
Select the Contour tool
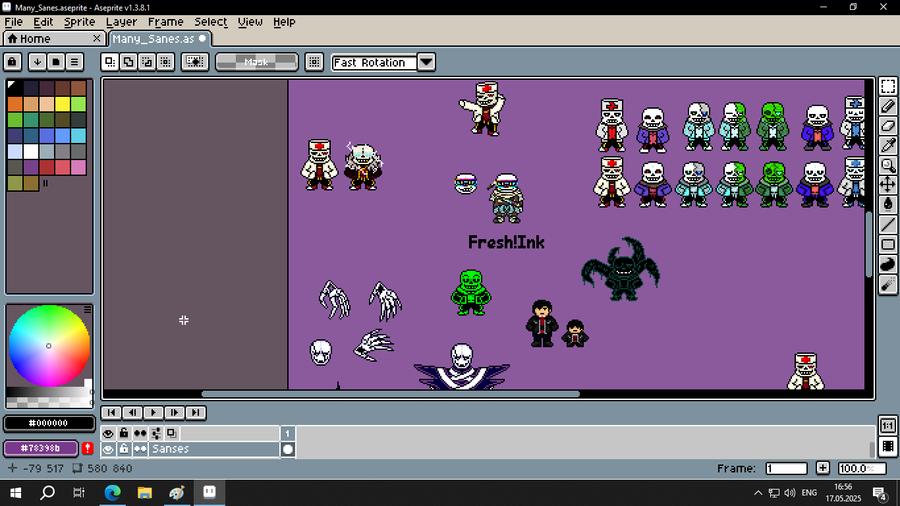[887, 264]
